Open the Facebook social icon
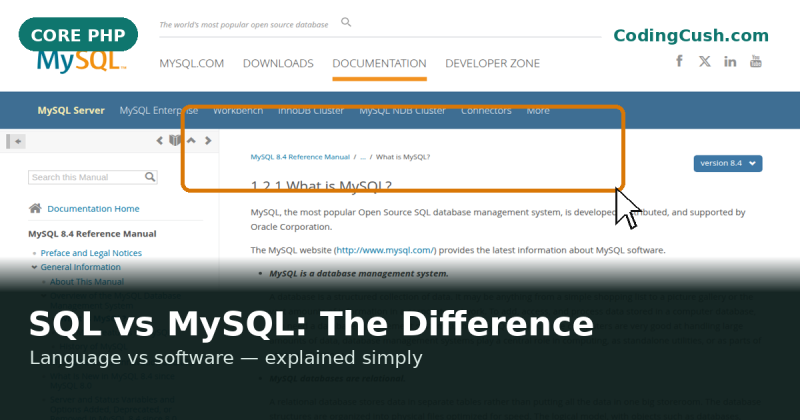 (x=679, y=61)
